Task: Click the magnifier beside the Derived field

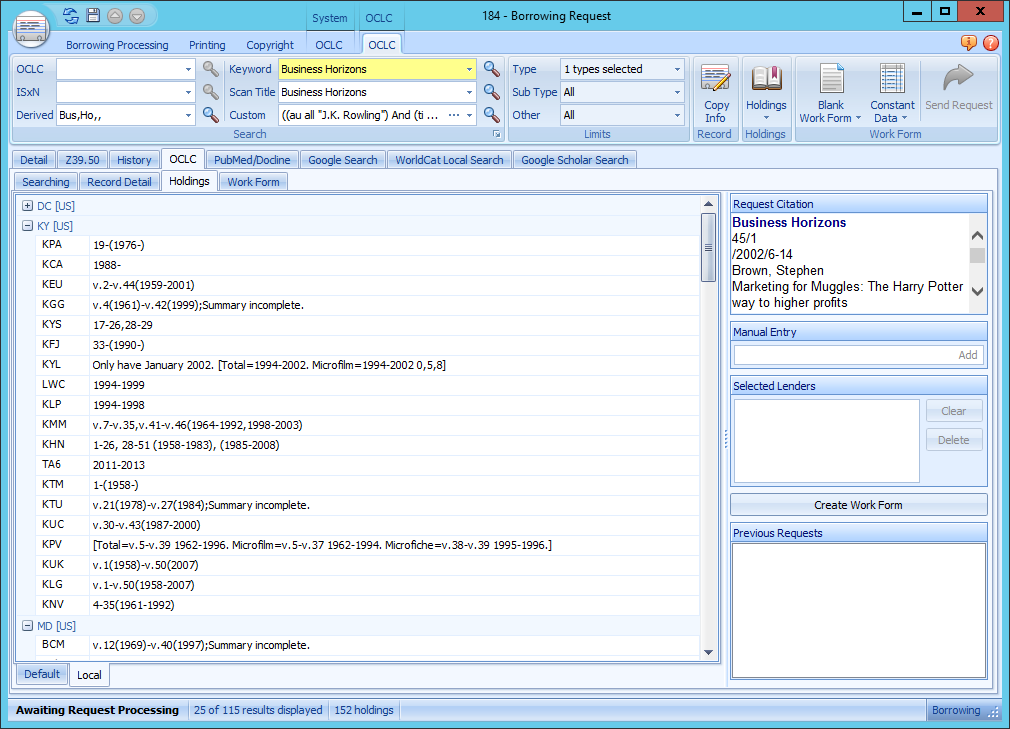Action: pyautogui.click(x=209, y=114)
